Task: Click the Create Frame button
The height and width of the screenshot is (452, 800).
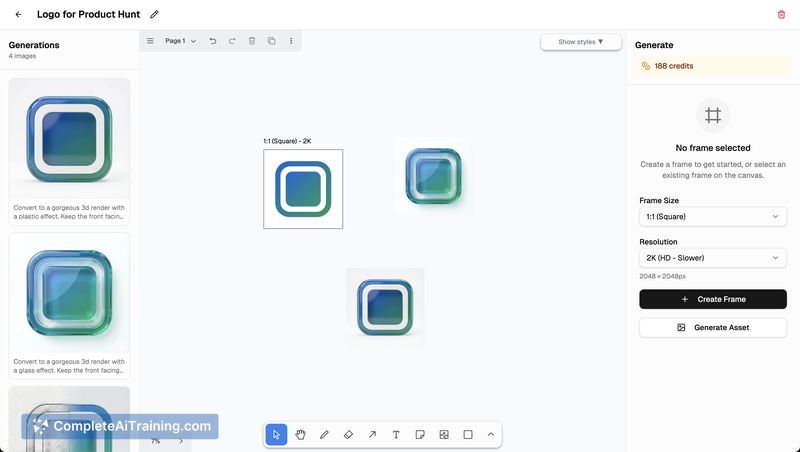Action: click(713, 299)
